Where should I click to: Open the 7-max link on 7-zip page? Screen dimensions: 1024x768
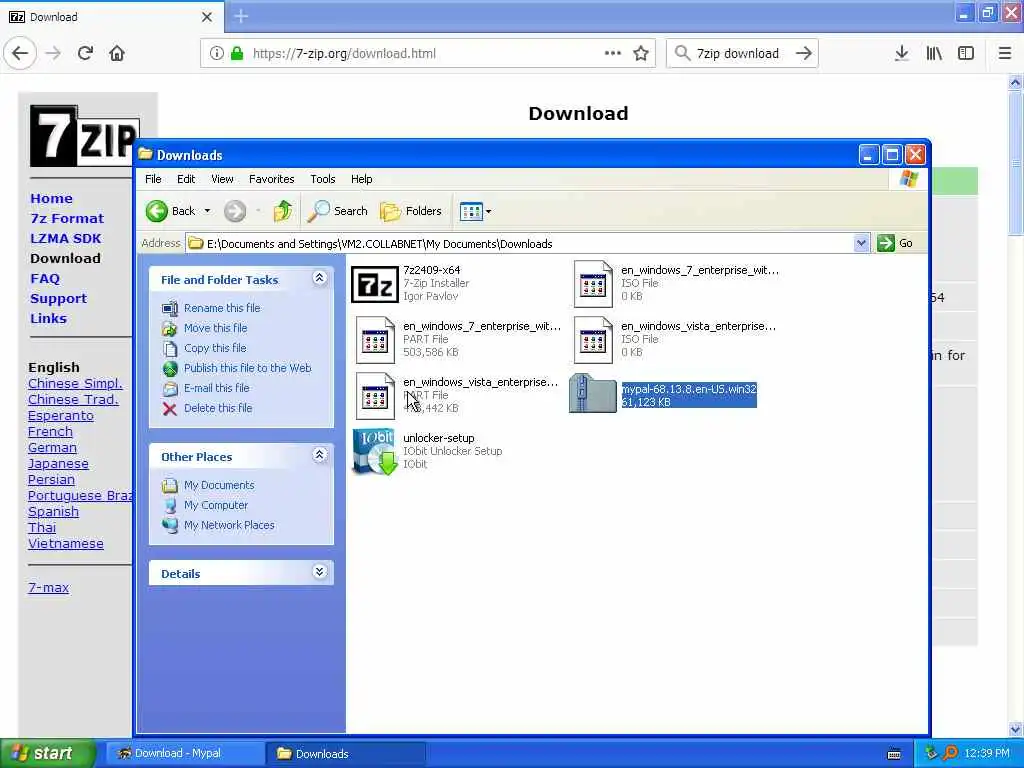click(48, 588)
